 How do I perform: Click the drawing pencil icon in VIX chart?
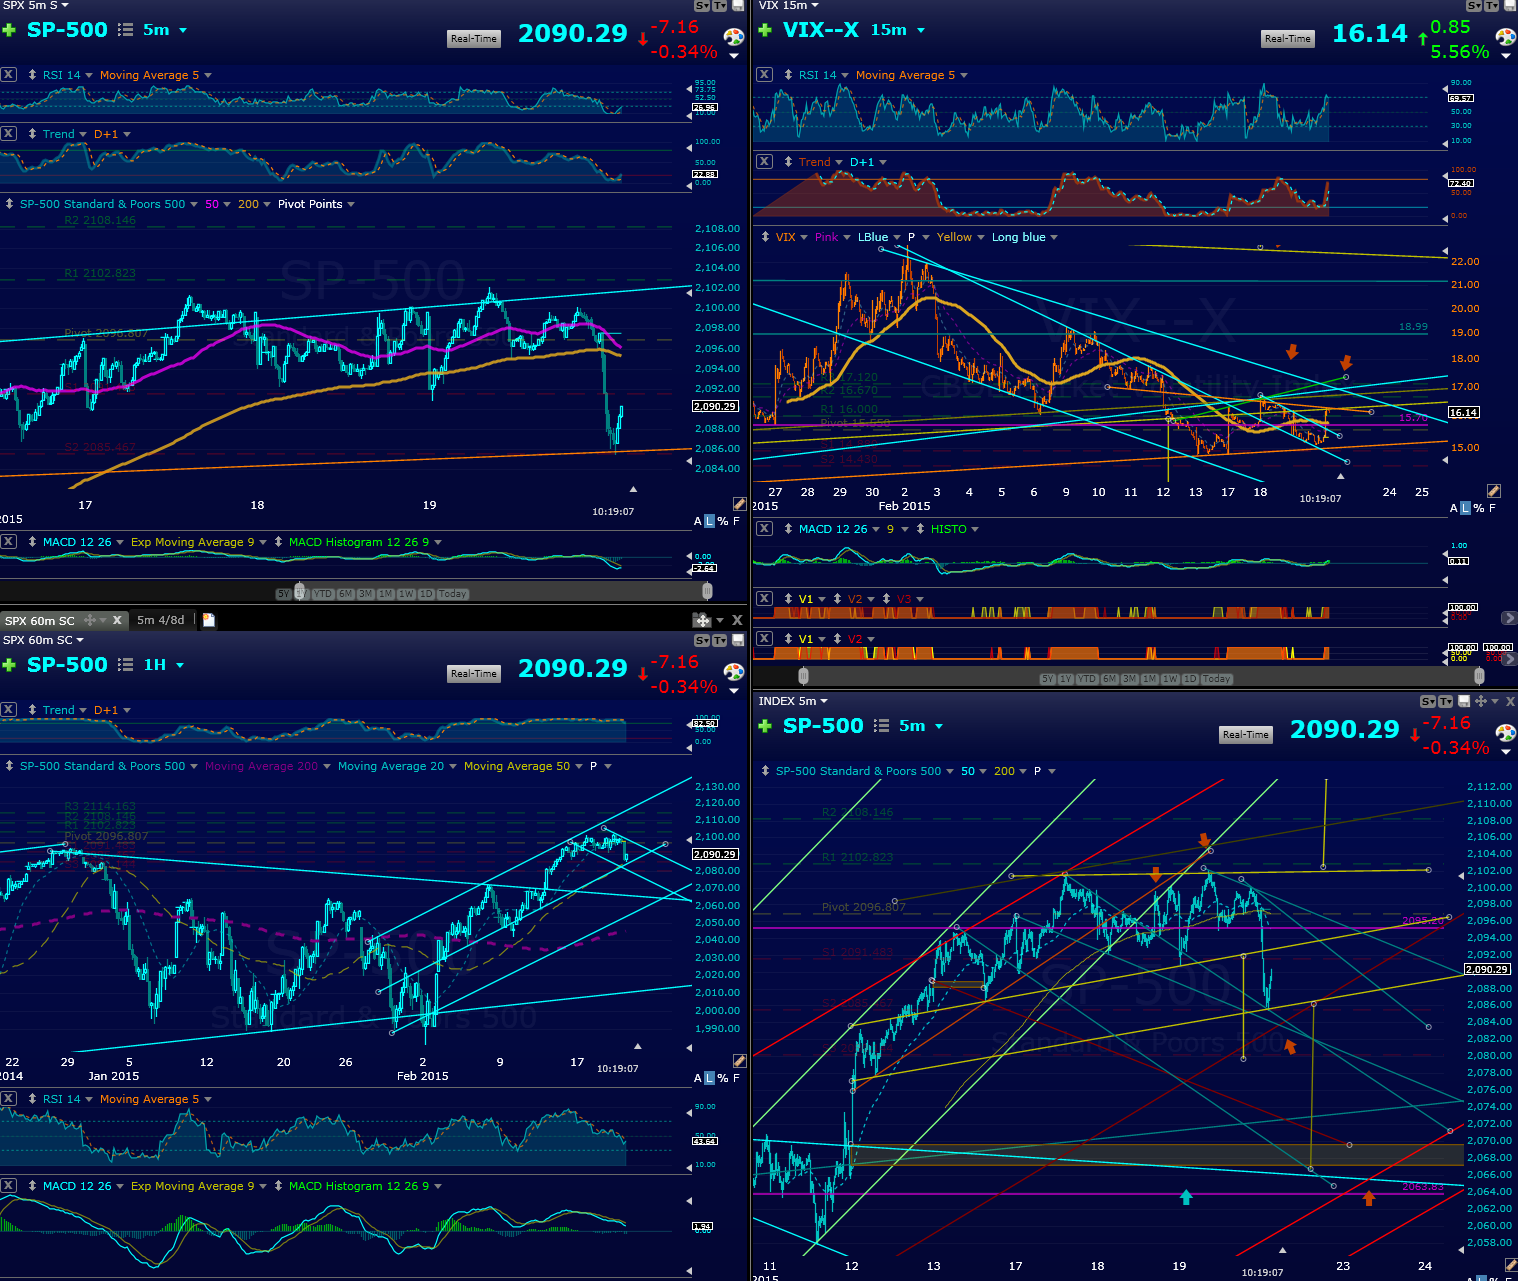coord(1493,491)
